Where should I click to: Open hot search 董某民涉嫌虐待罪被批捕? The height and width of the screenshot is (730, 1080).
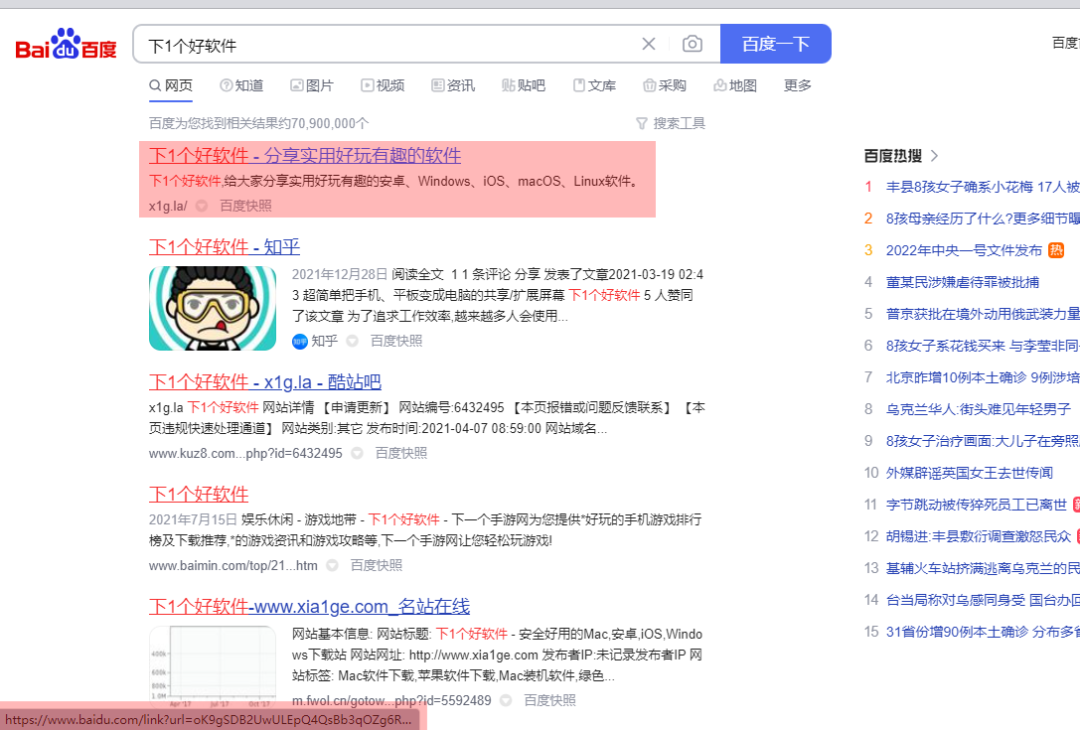click(x=962, y=282)
